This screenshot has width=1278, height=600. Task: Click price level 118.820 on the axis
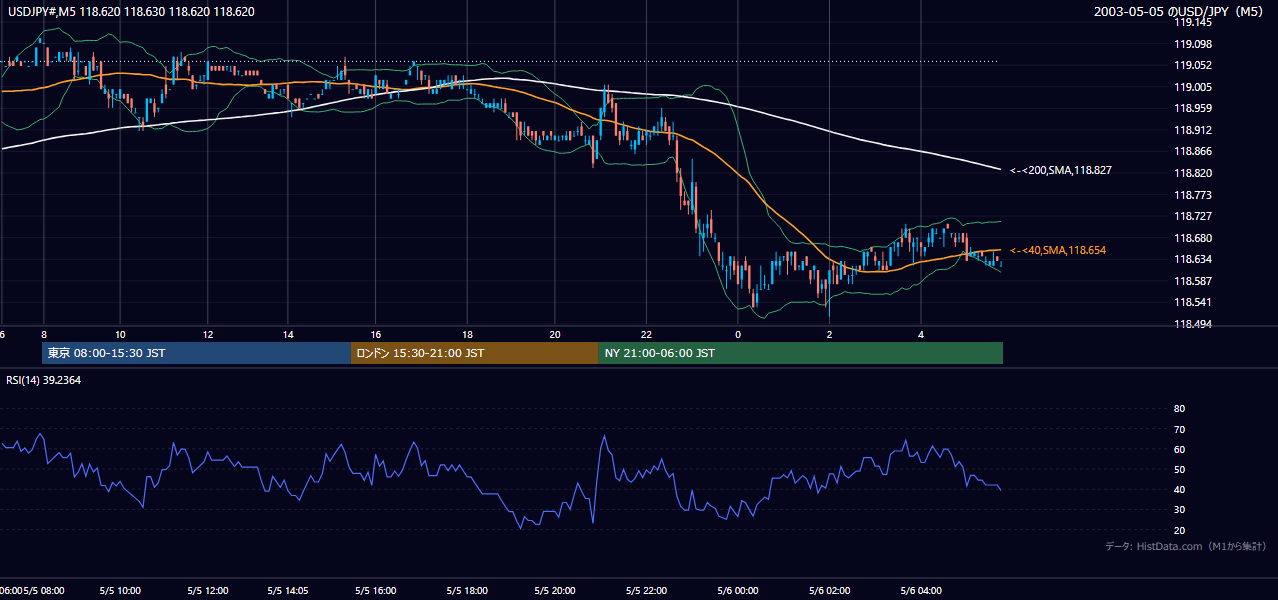click(x=1193, y=173)
